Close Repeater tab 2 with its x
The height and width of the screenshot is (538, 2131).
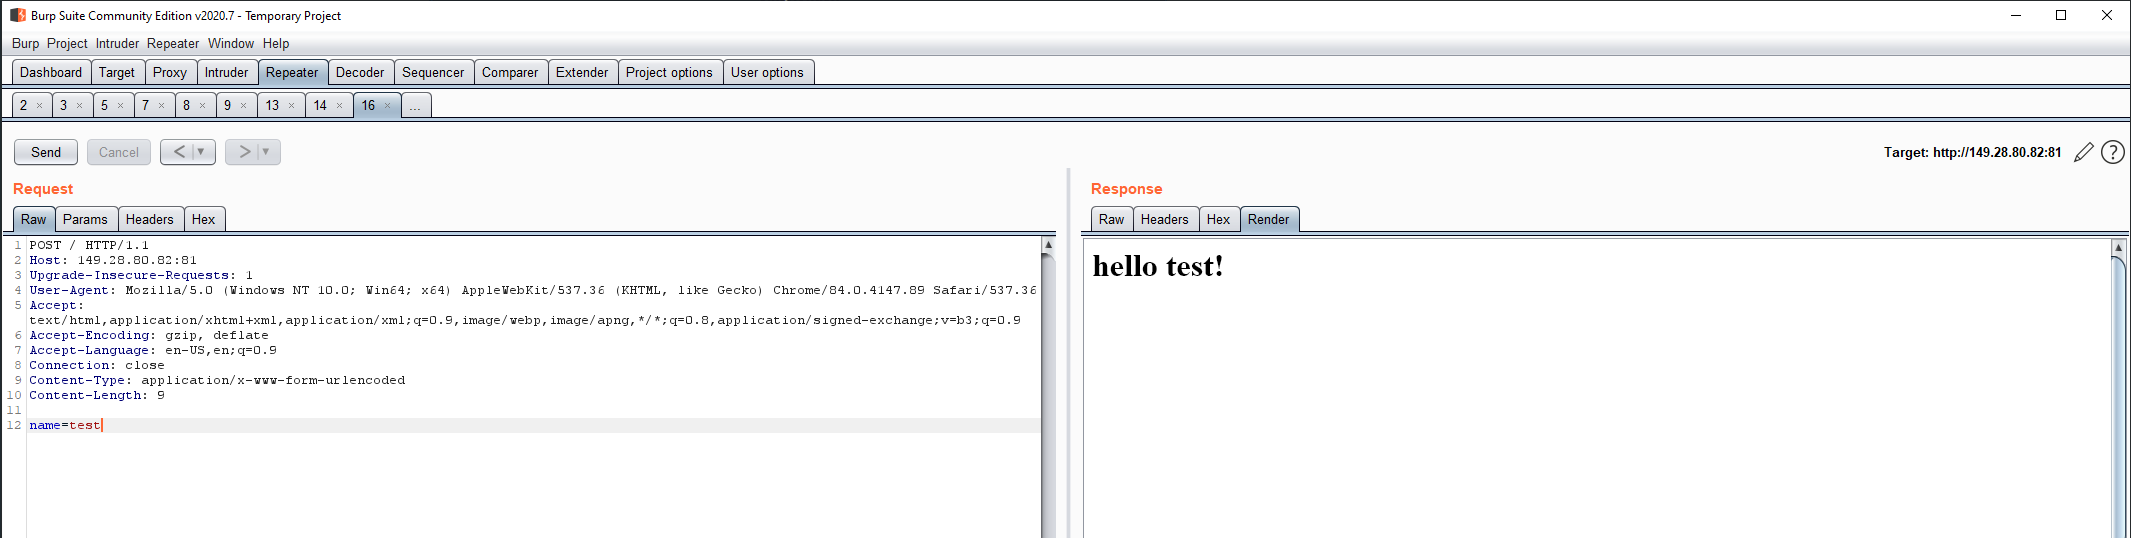[x=40, y=105]
